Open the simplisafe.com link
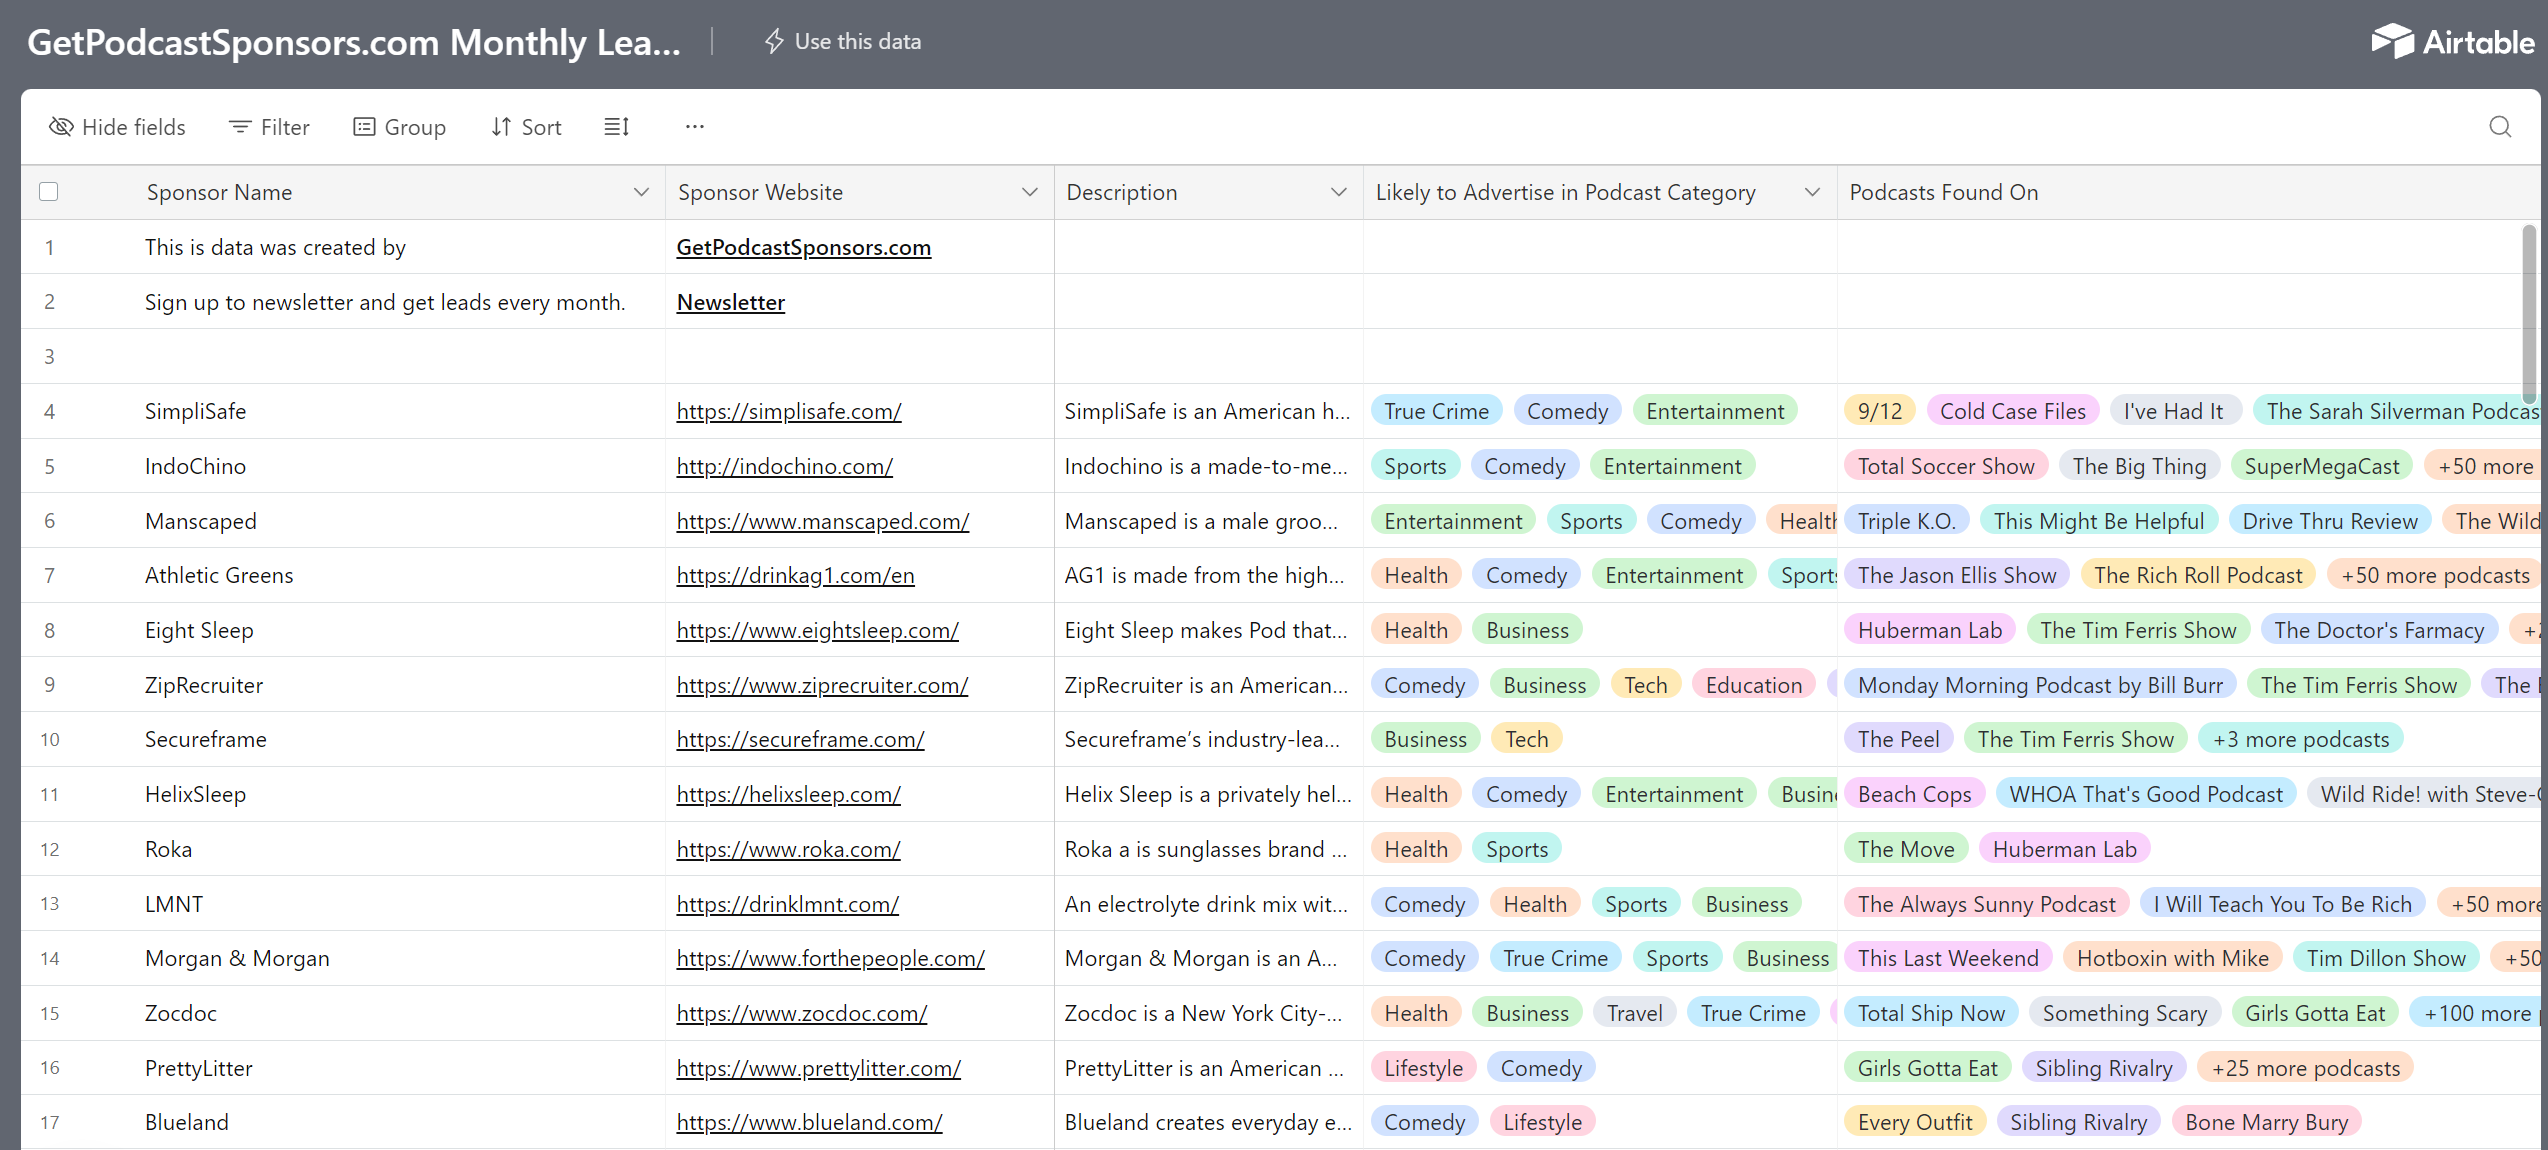This screenshot has width=2548, height=1150. point(788,411)
